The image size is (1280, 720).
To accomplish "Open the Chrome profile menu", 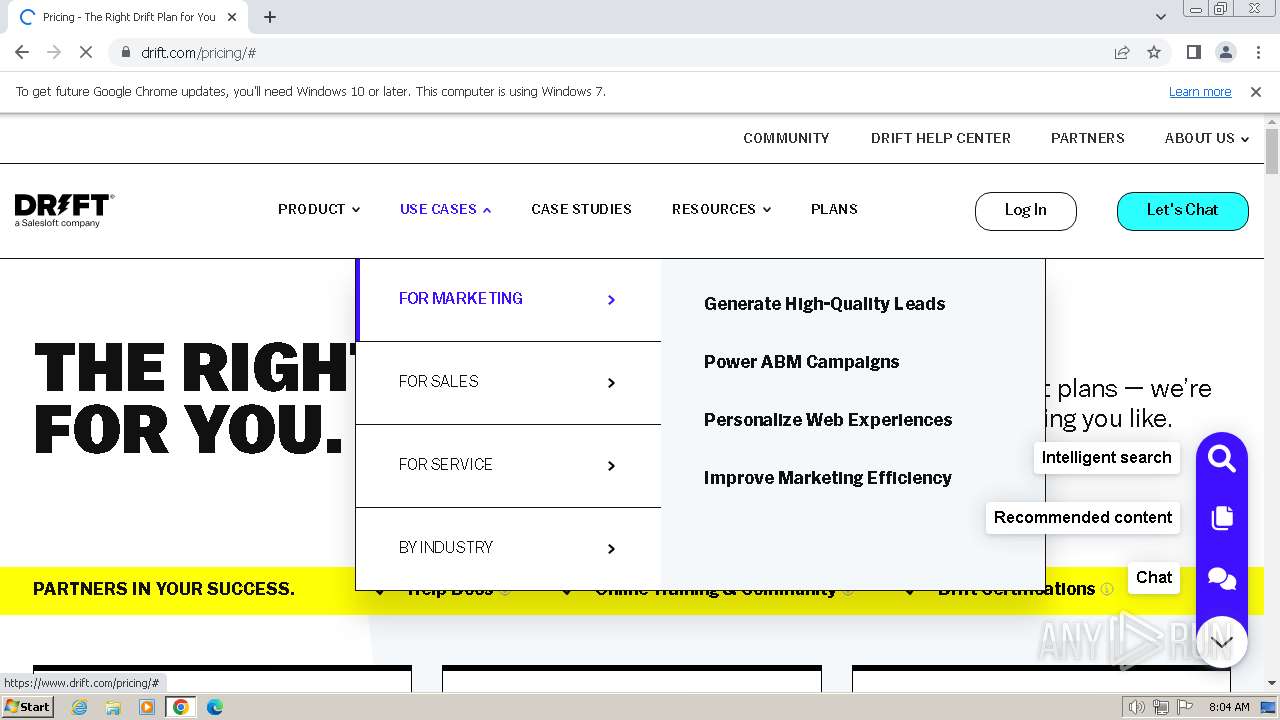I will tap(1225, 52).
